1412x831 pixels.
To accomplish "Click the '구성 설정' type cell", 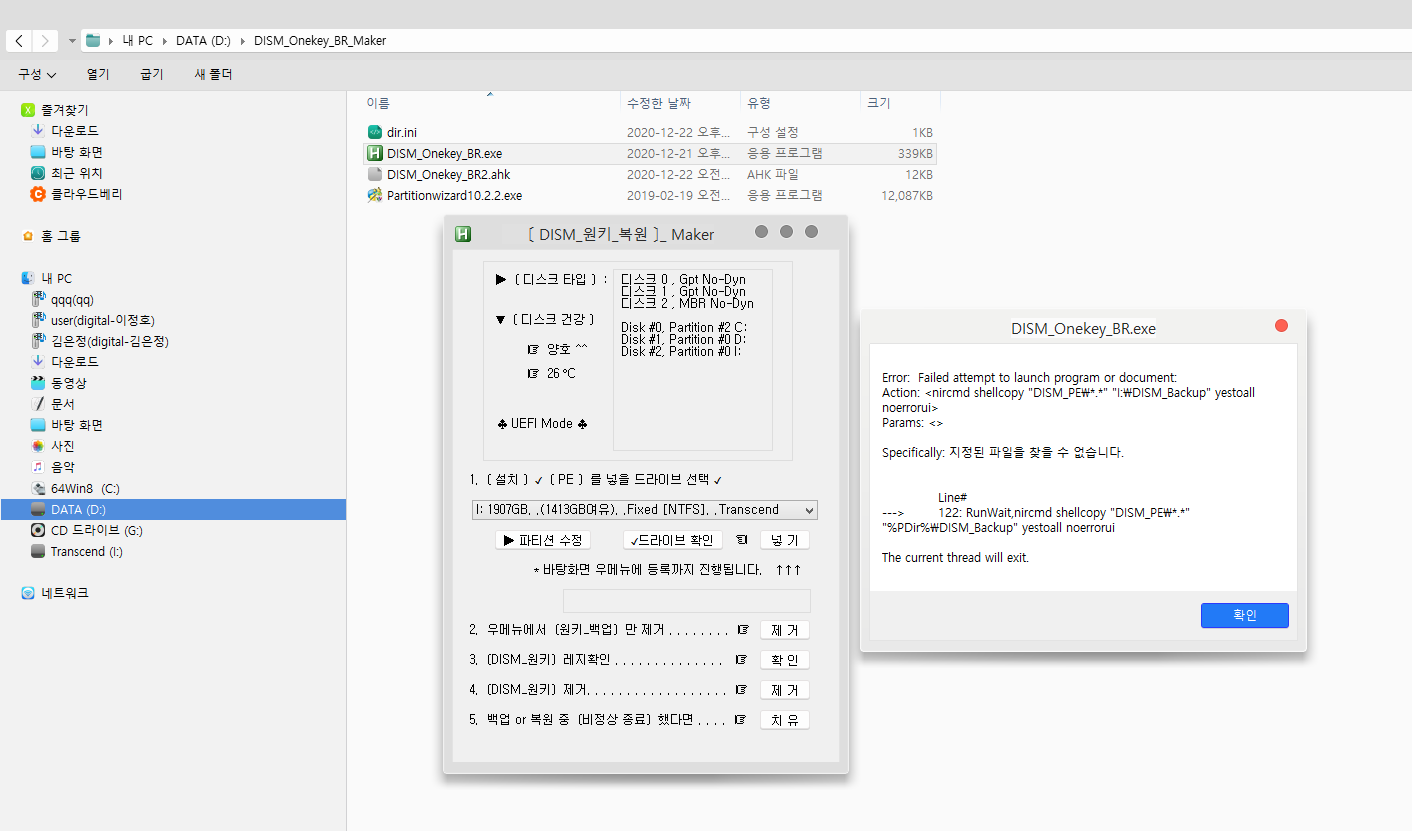I will pos(773,132).
